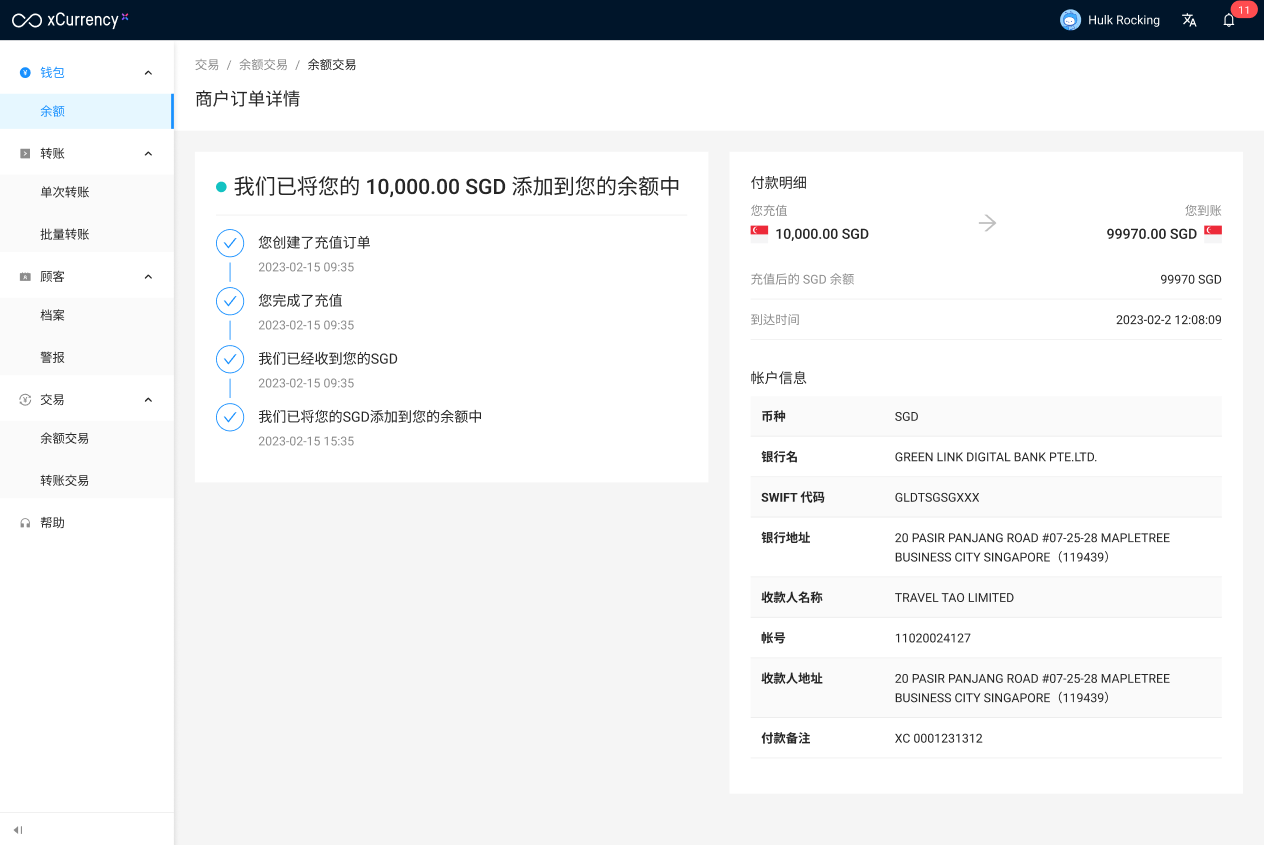The width and height of the screenshot is (1264, 845).
Task: Click payment note XC 0001231312
Action: 939,739
